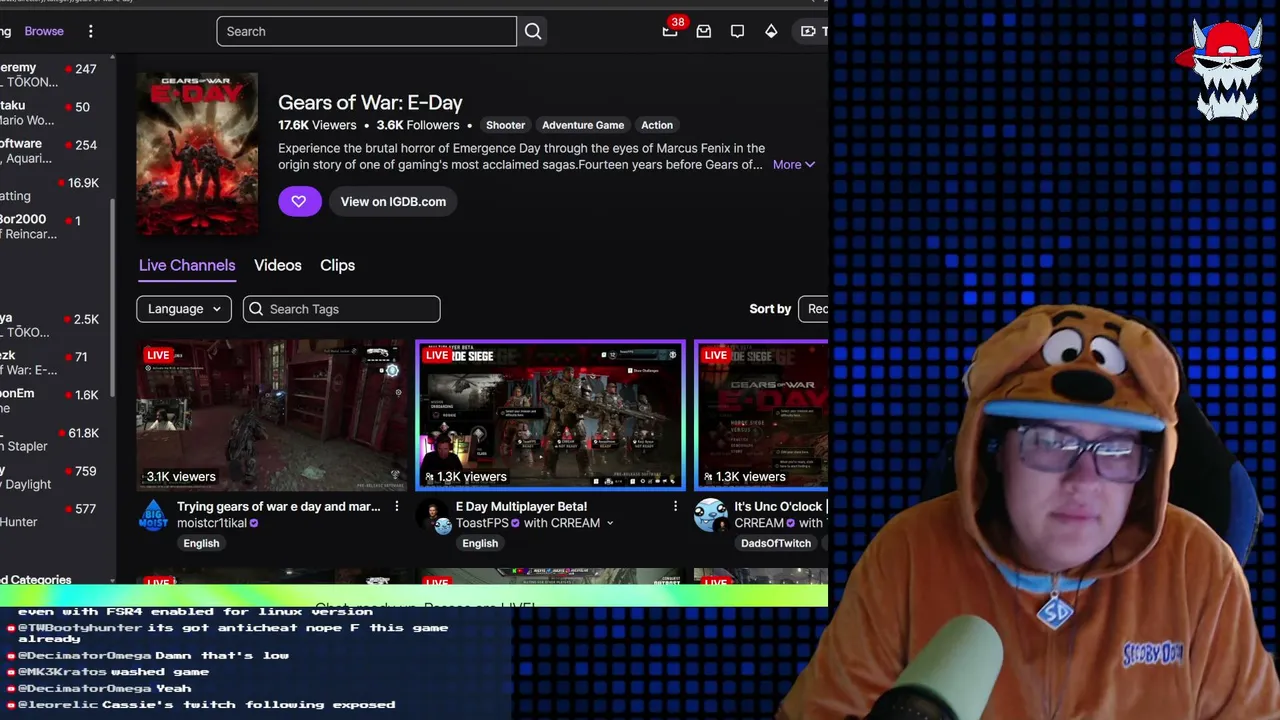Image resolution: width=1280 pixels, height=720 pixels.
Task: Switch to Live Channels tab
Action: click(187, 265)
